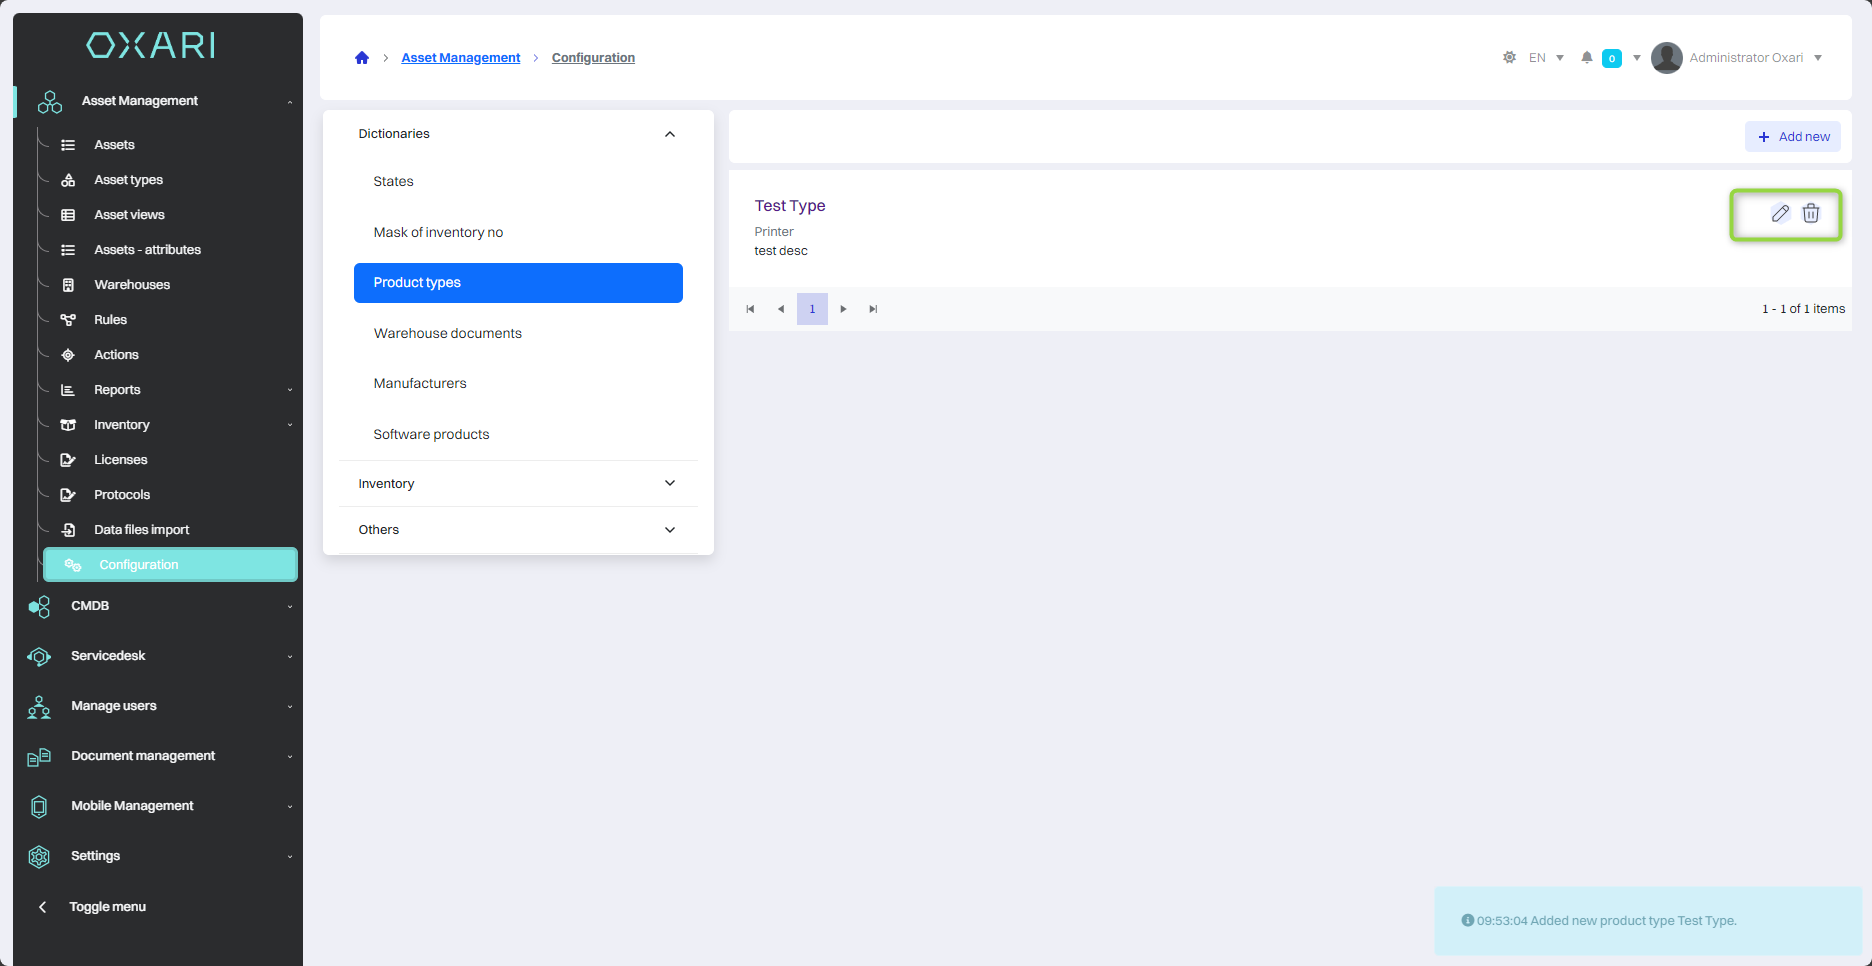Expand the Inventory configuration section

(669, 483)
